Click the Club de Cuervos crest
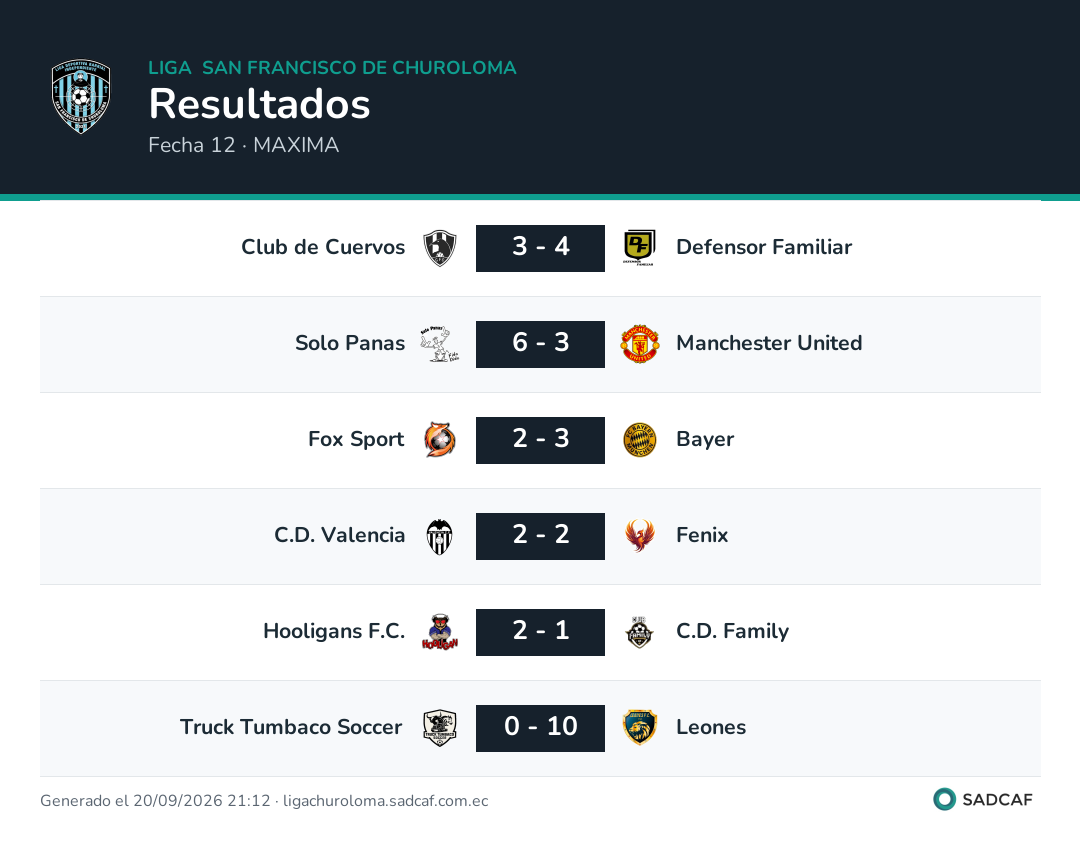Viewport: 1080px width, 852px height. point(439,248)
